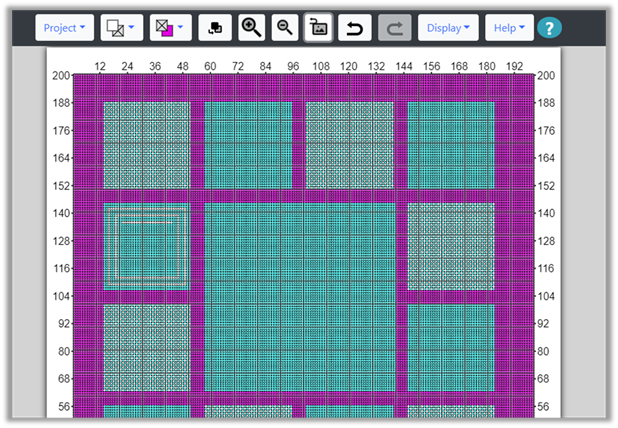Screen dimensions: 618x428
Task: Select the concentric square pattern block
Action: coord(147,247)
